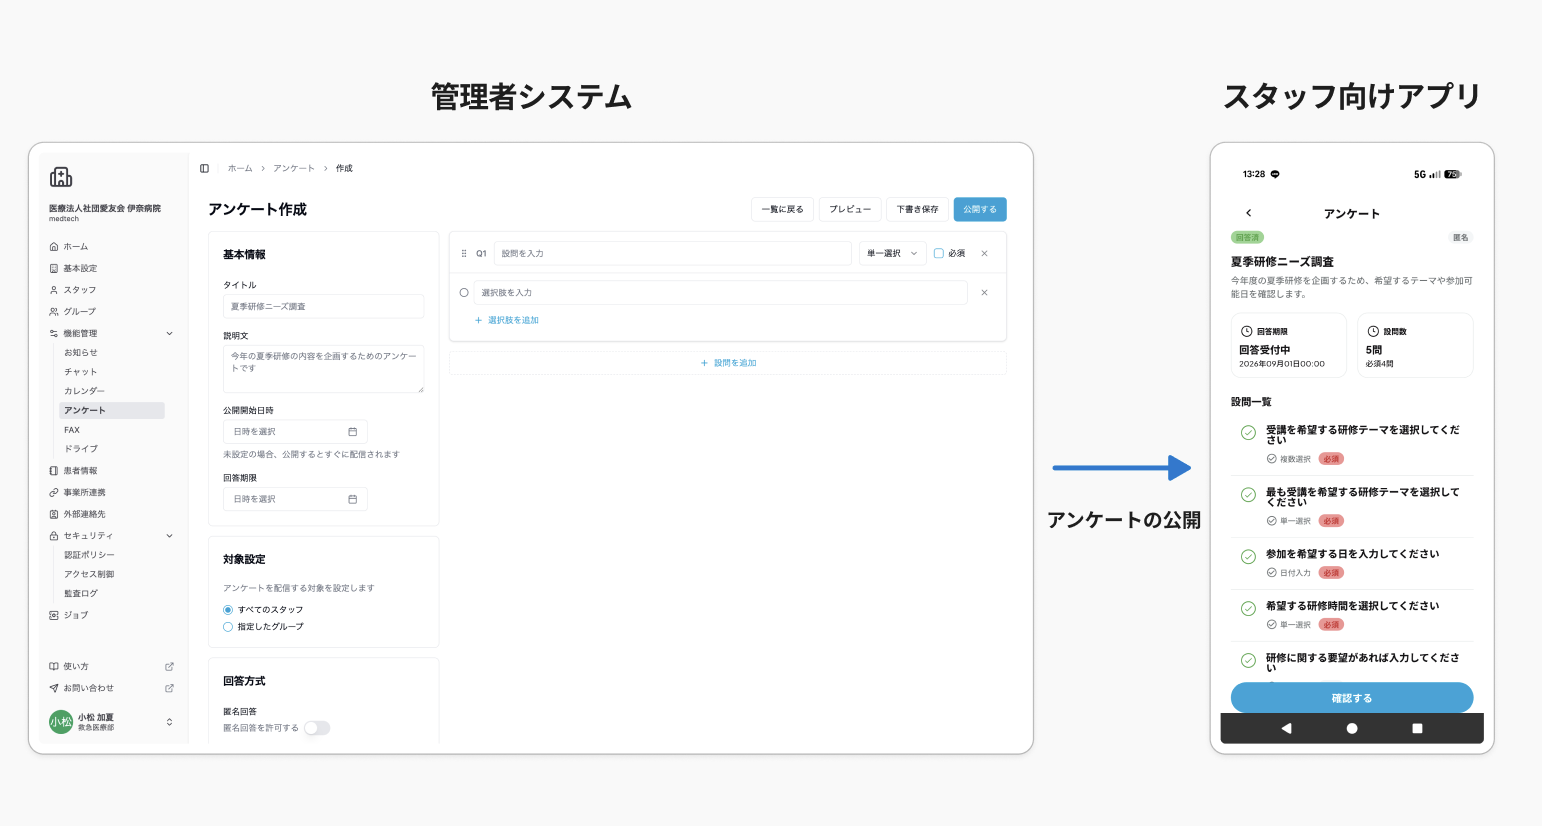Screen dimensions: 1542x826
Task: Remove the answer choice using its X icon
Action: click(984, 293)
